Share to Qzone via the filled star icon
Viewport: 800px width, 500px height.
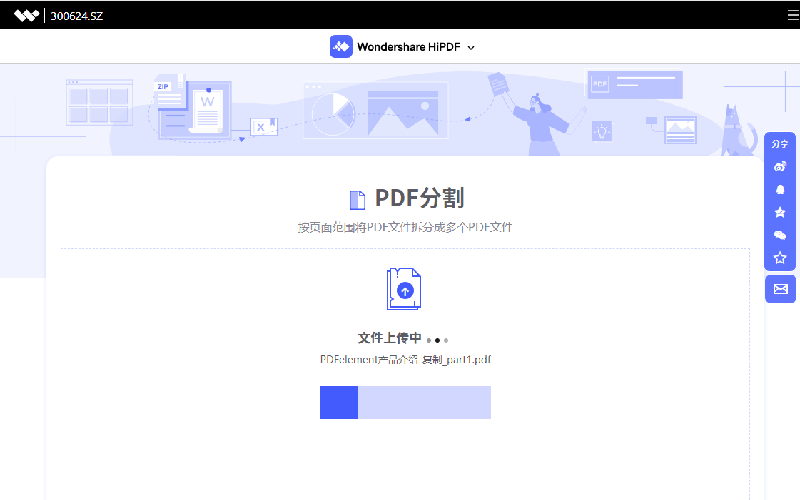click(x=780, y=212)
